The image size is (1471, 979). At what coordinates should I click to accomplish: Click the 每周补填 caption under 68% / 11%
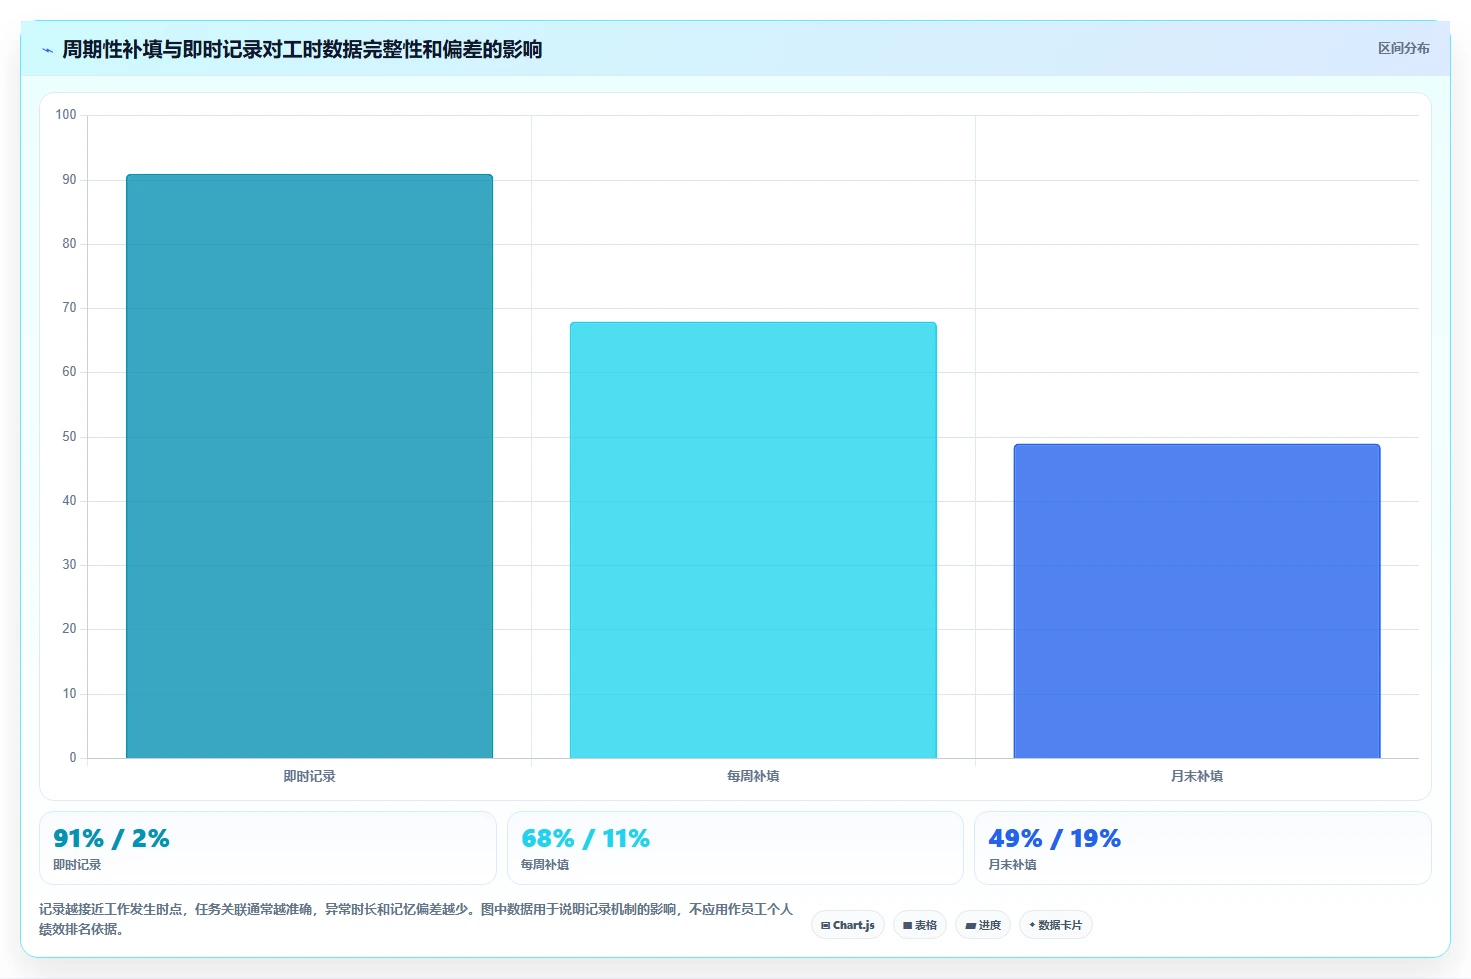tap(545, 865)
